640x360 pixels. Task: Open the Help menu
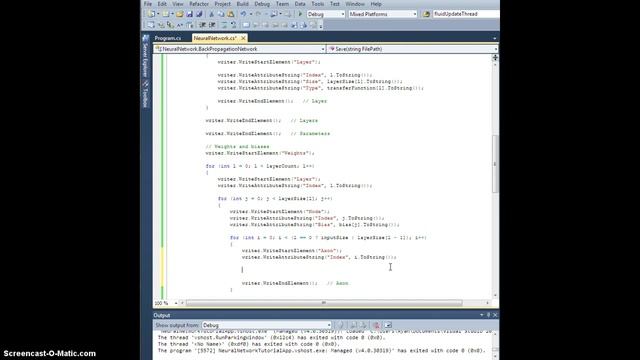coord(376,4)
